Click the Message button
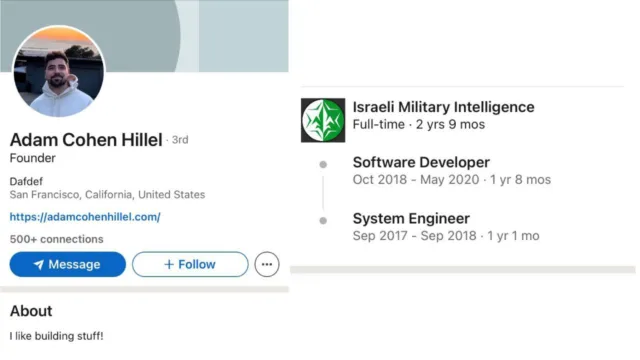The image size is (640, 360). pos(68,264)
